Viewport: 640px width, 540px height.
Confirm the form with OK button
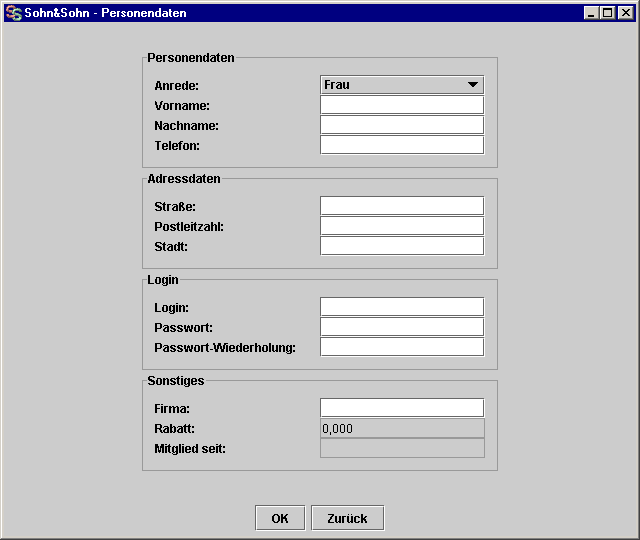point(280,518)
